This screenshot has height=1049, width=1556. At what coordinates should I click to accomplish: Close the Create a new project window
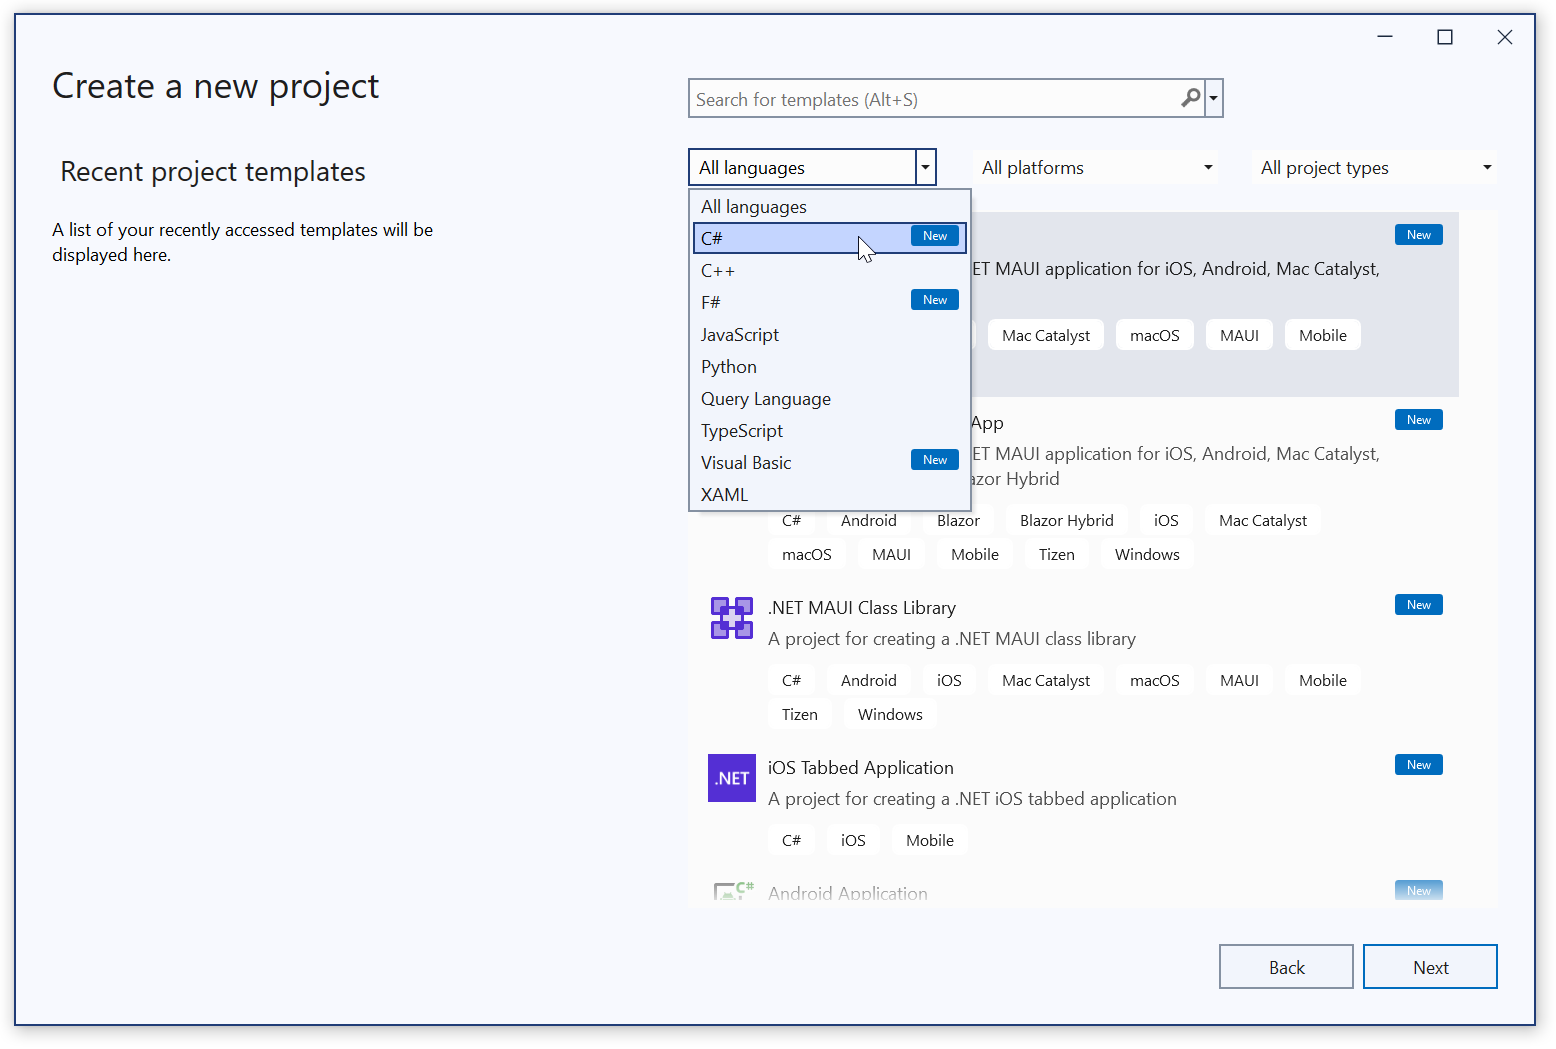click(x=1505, y=37)
